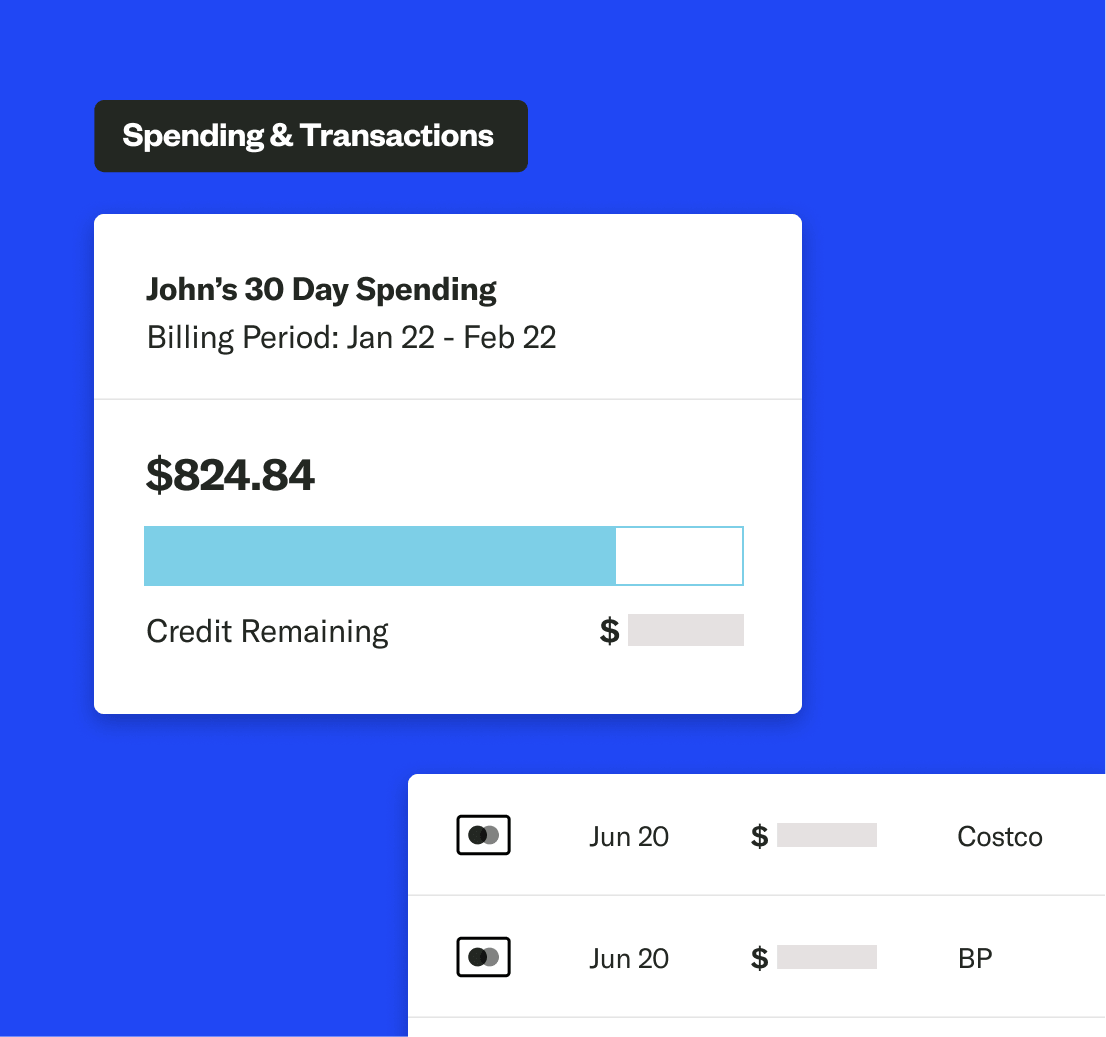
Task: Click the empty row below the BP transaction
Action: tap(756, 1028)
